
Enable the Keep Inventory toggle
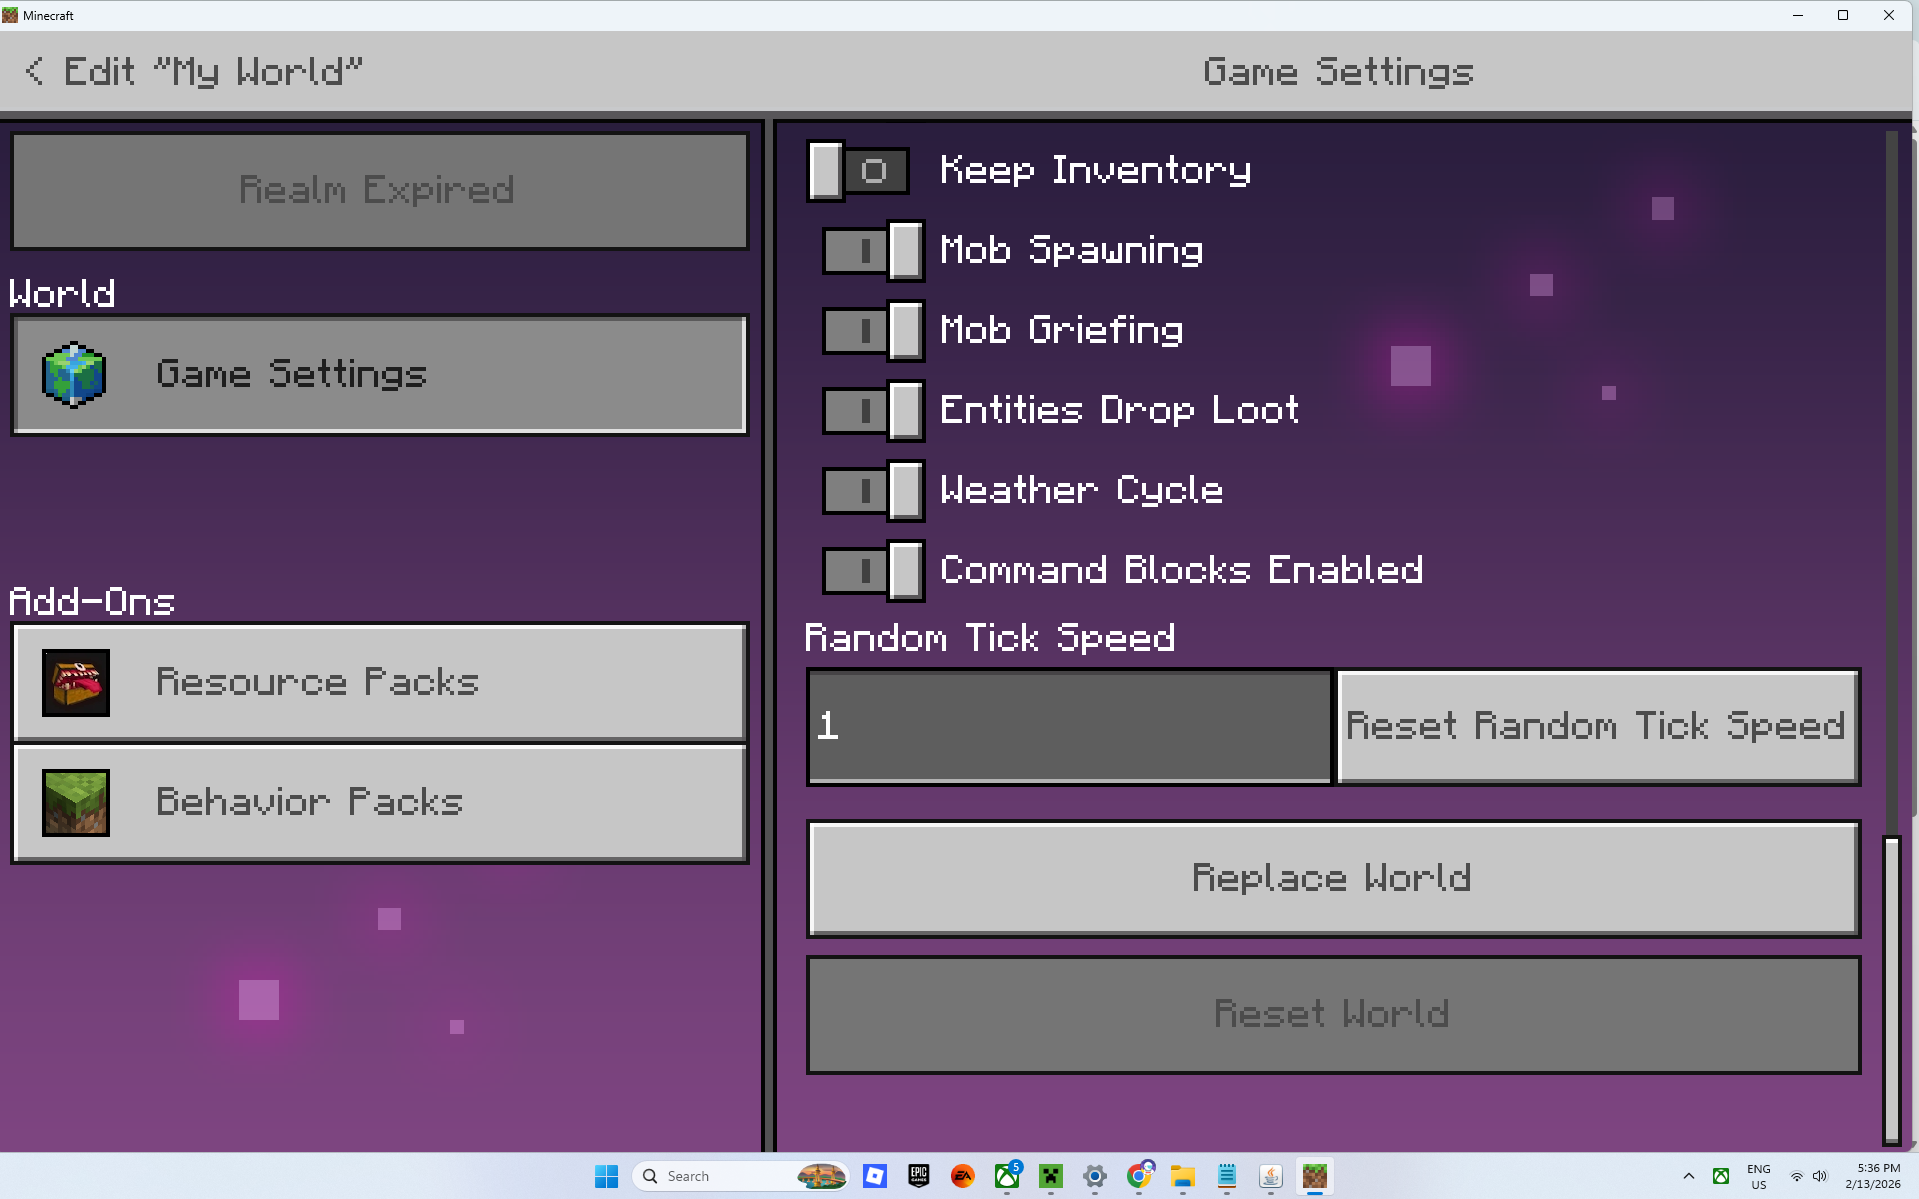859,171
